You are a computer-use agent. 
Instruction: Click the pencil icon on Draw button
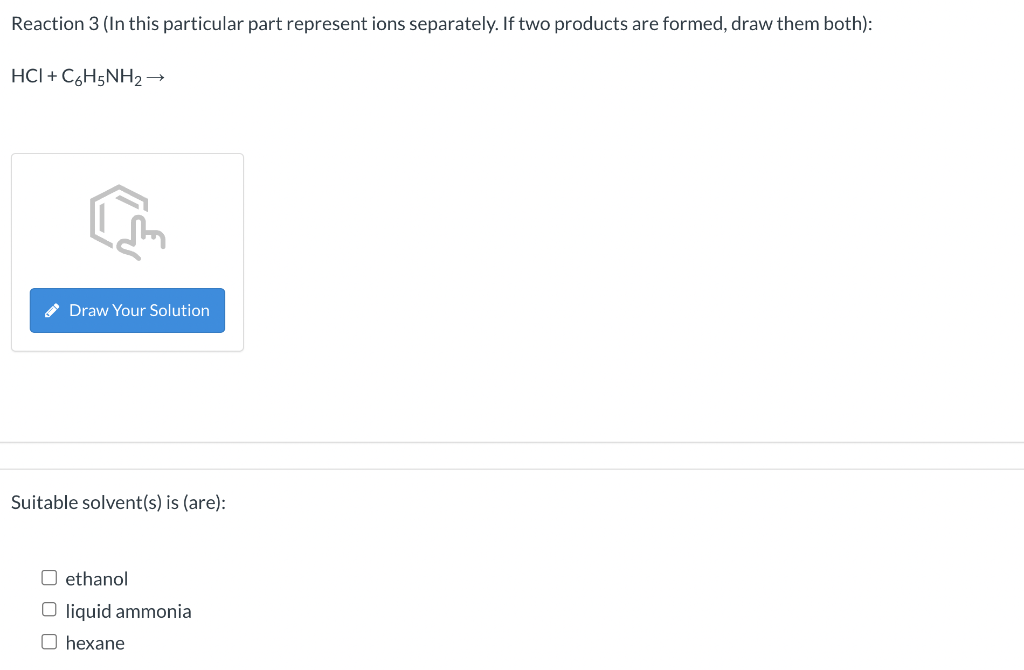tap(54, 311)
